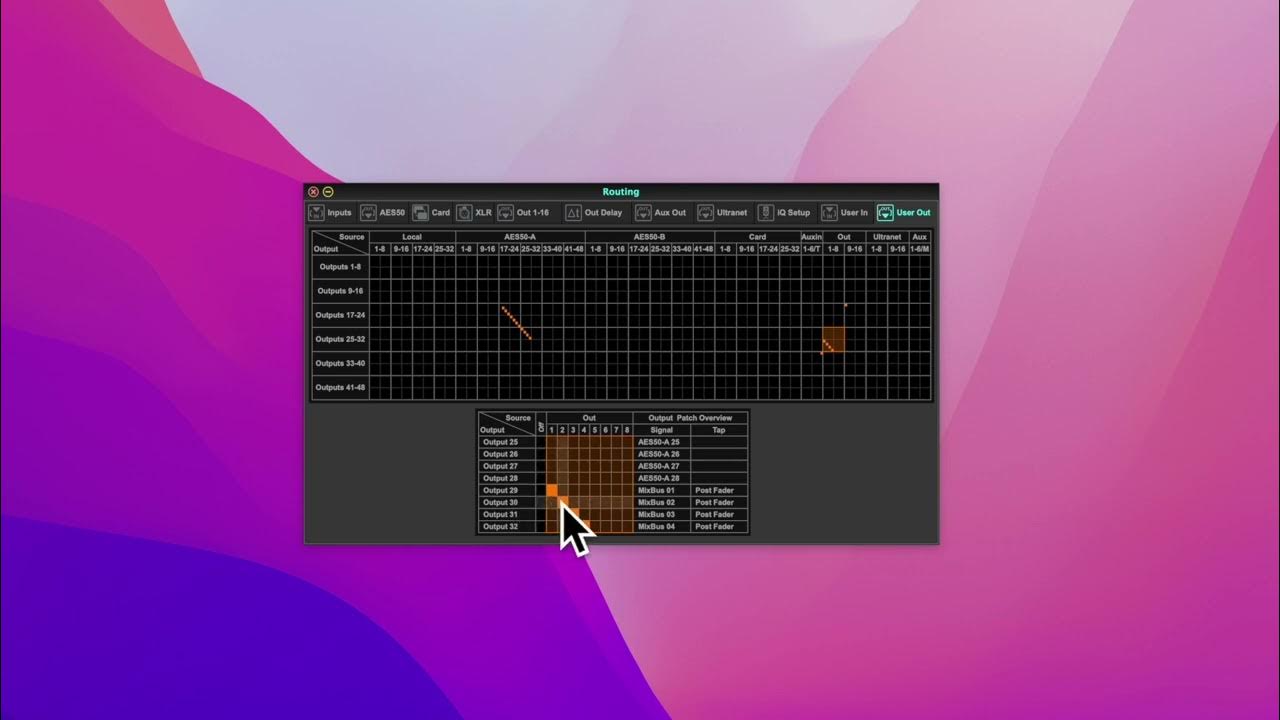Click the MixBus 01 signal cell
Viewport: 1280px width, 720px height.
coord(662,490)
